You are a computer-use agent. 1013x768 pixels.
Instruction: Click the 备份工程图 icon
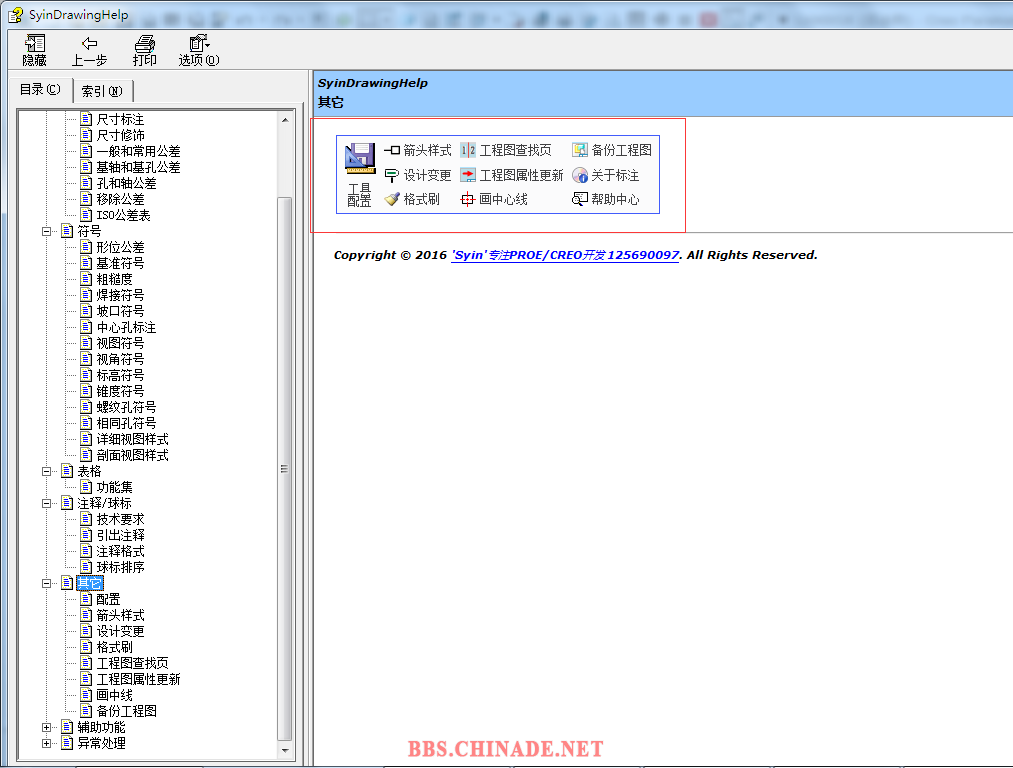point(580,150)
